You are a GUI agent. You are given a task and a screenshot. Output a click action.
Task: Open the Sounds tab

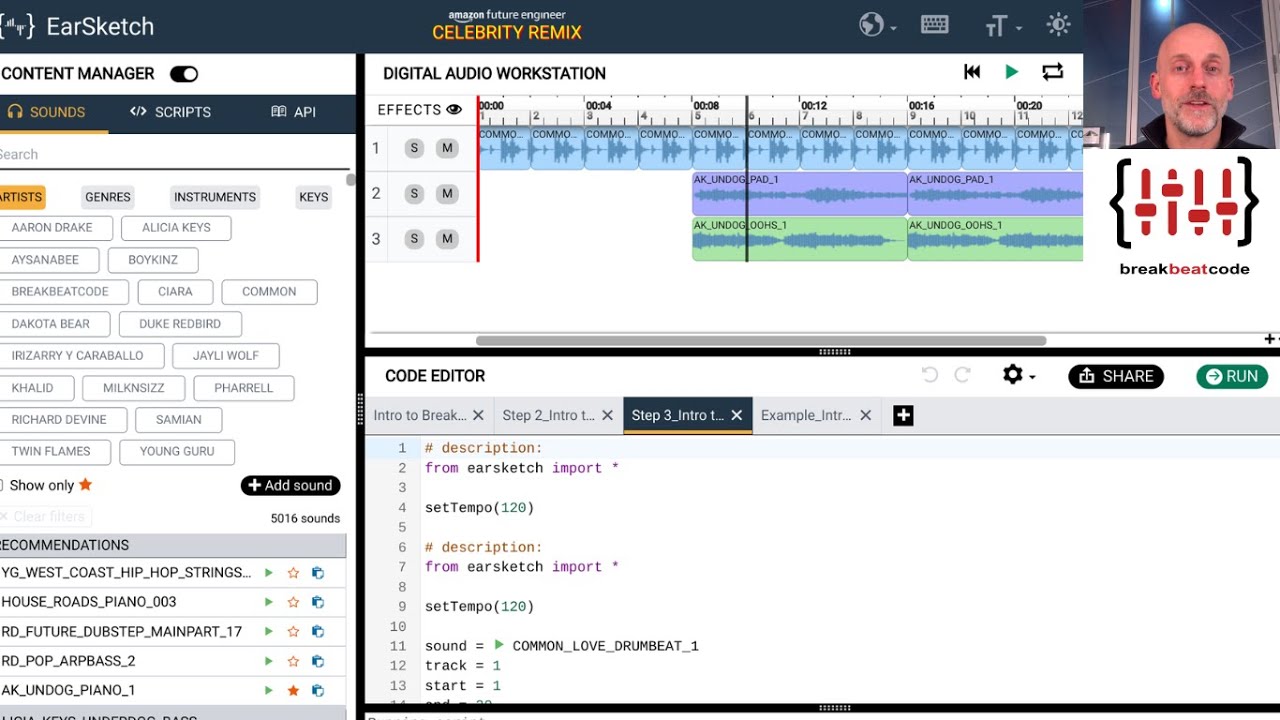(x=48, y=112)
